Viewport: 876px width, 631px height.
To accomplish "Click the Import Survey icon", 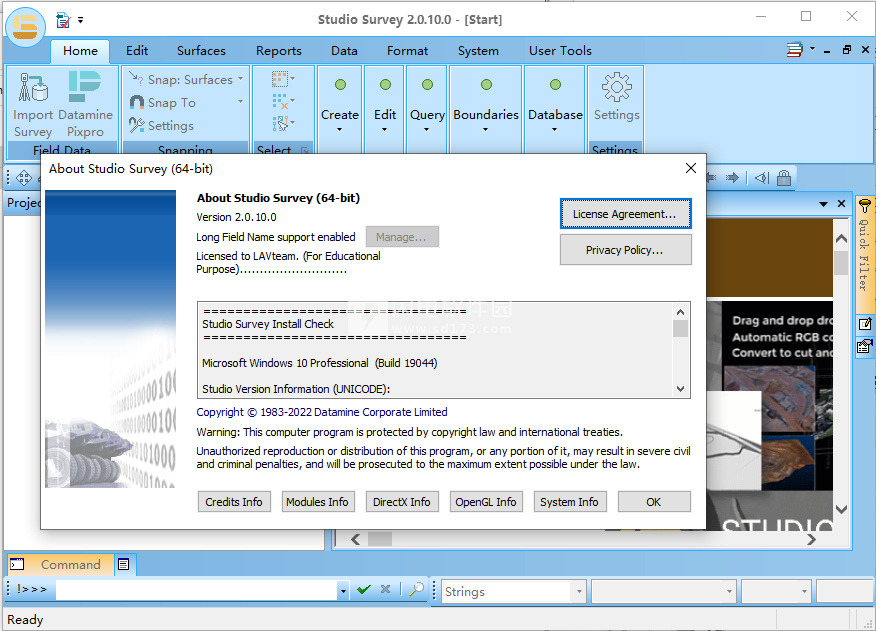I will coord(33,104).
